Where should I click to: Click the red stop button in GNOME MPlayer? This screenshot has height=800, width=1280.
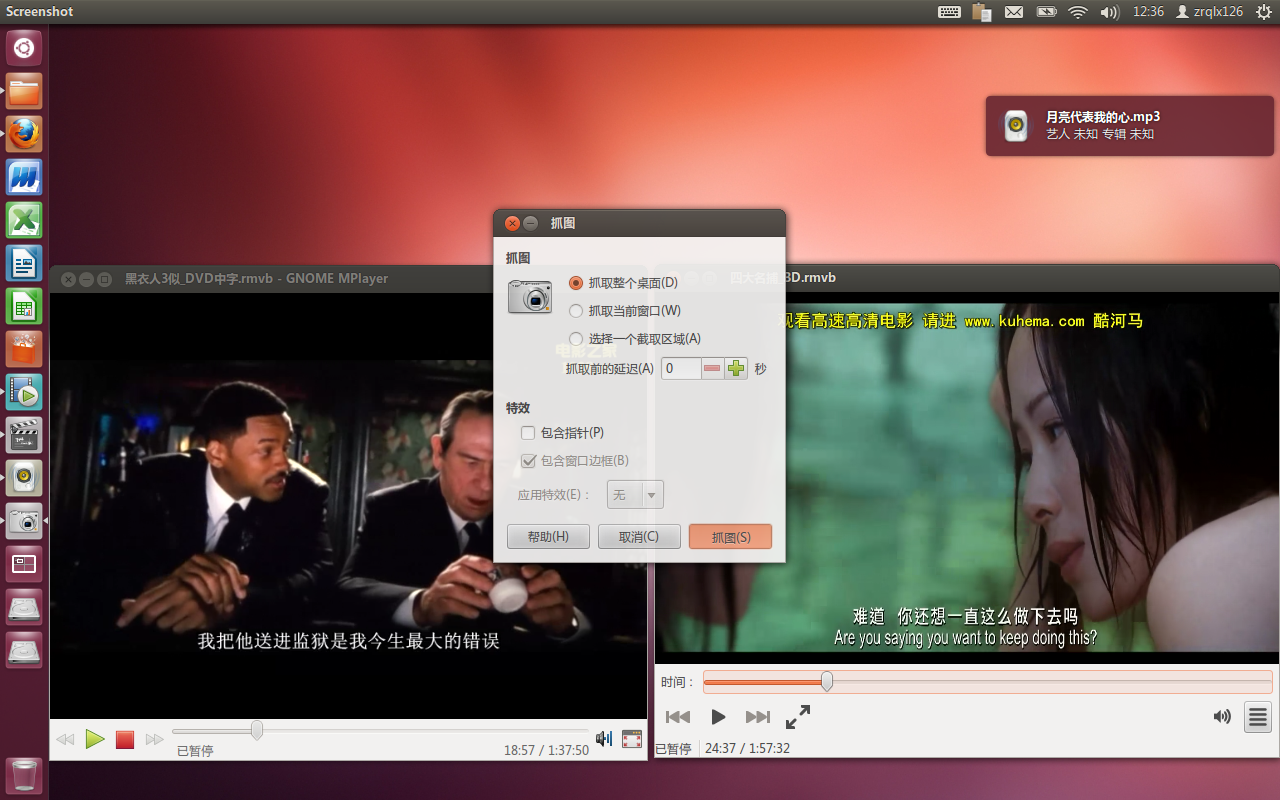pos(125,740)
